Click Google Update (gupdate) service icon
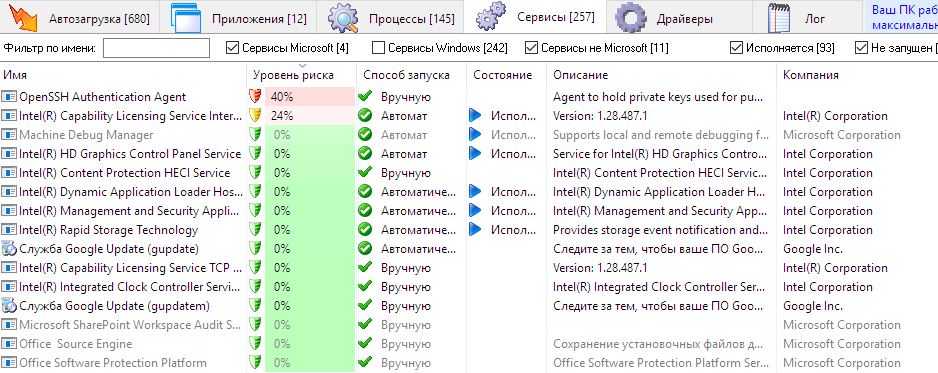The width and height of the screenshot is (938, 373). [x=9, y=249]
